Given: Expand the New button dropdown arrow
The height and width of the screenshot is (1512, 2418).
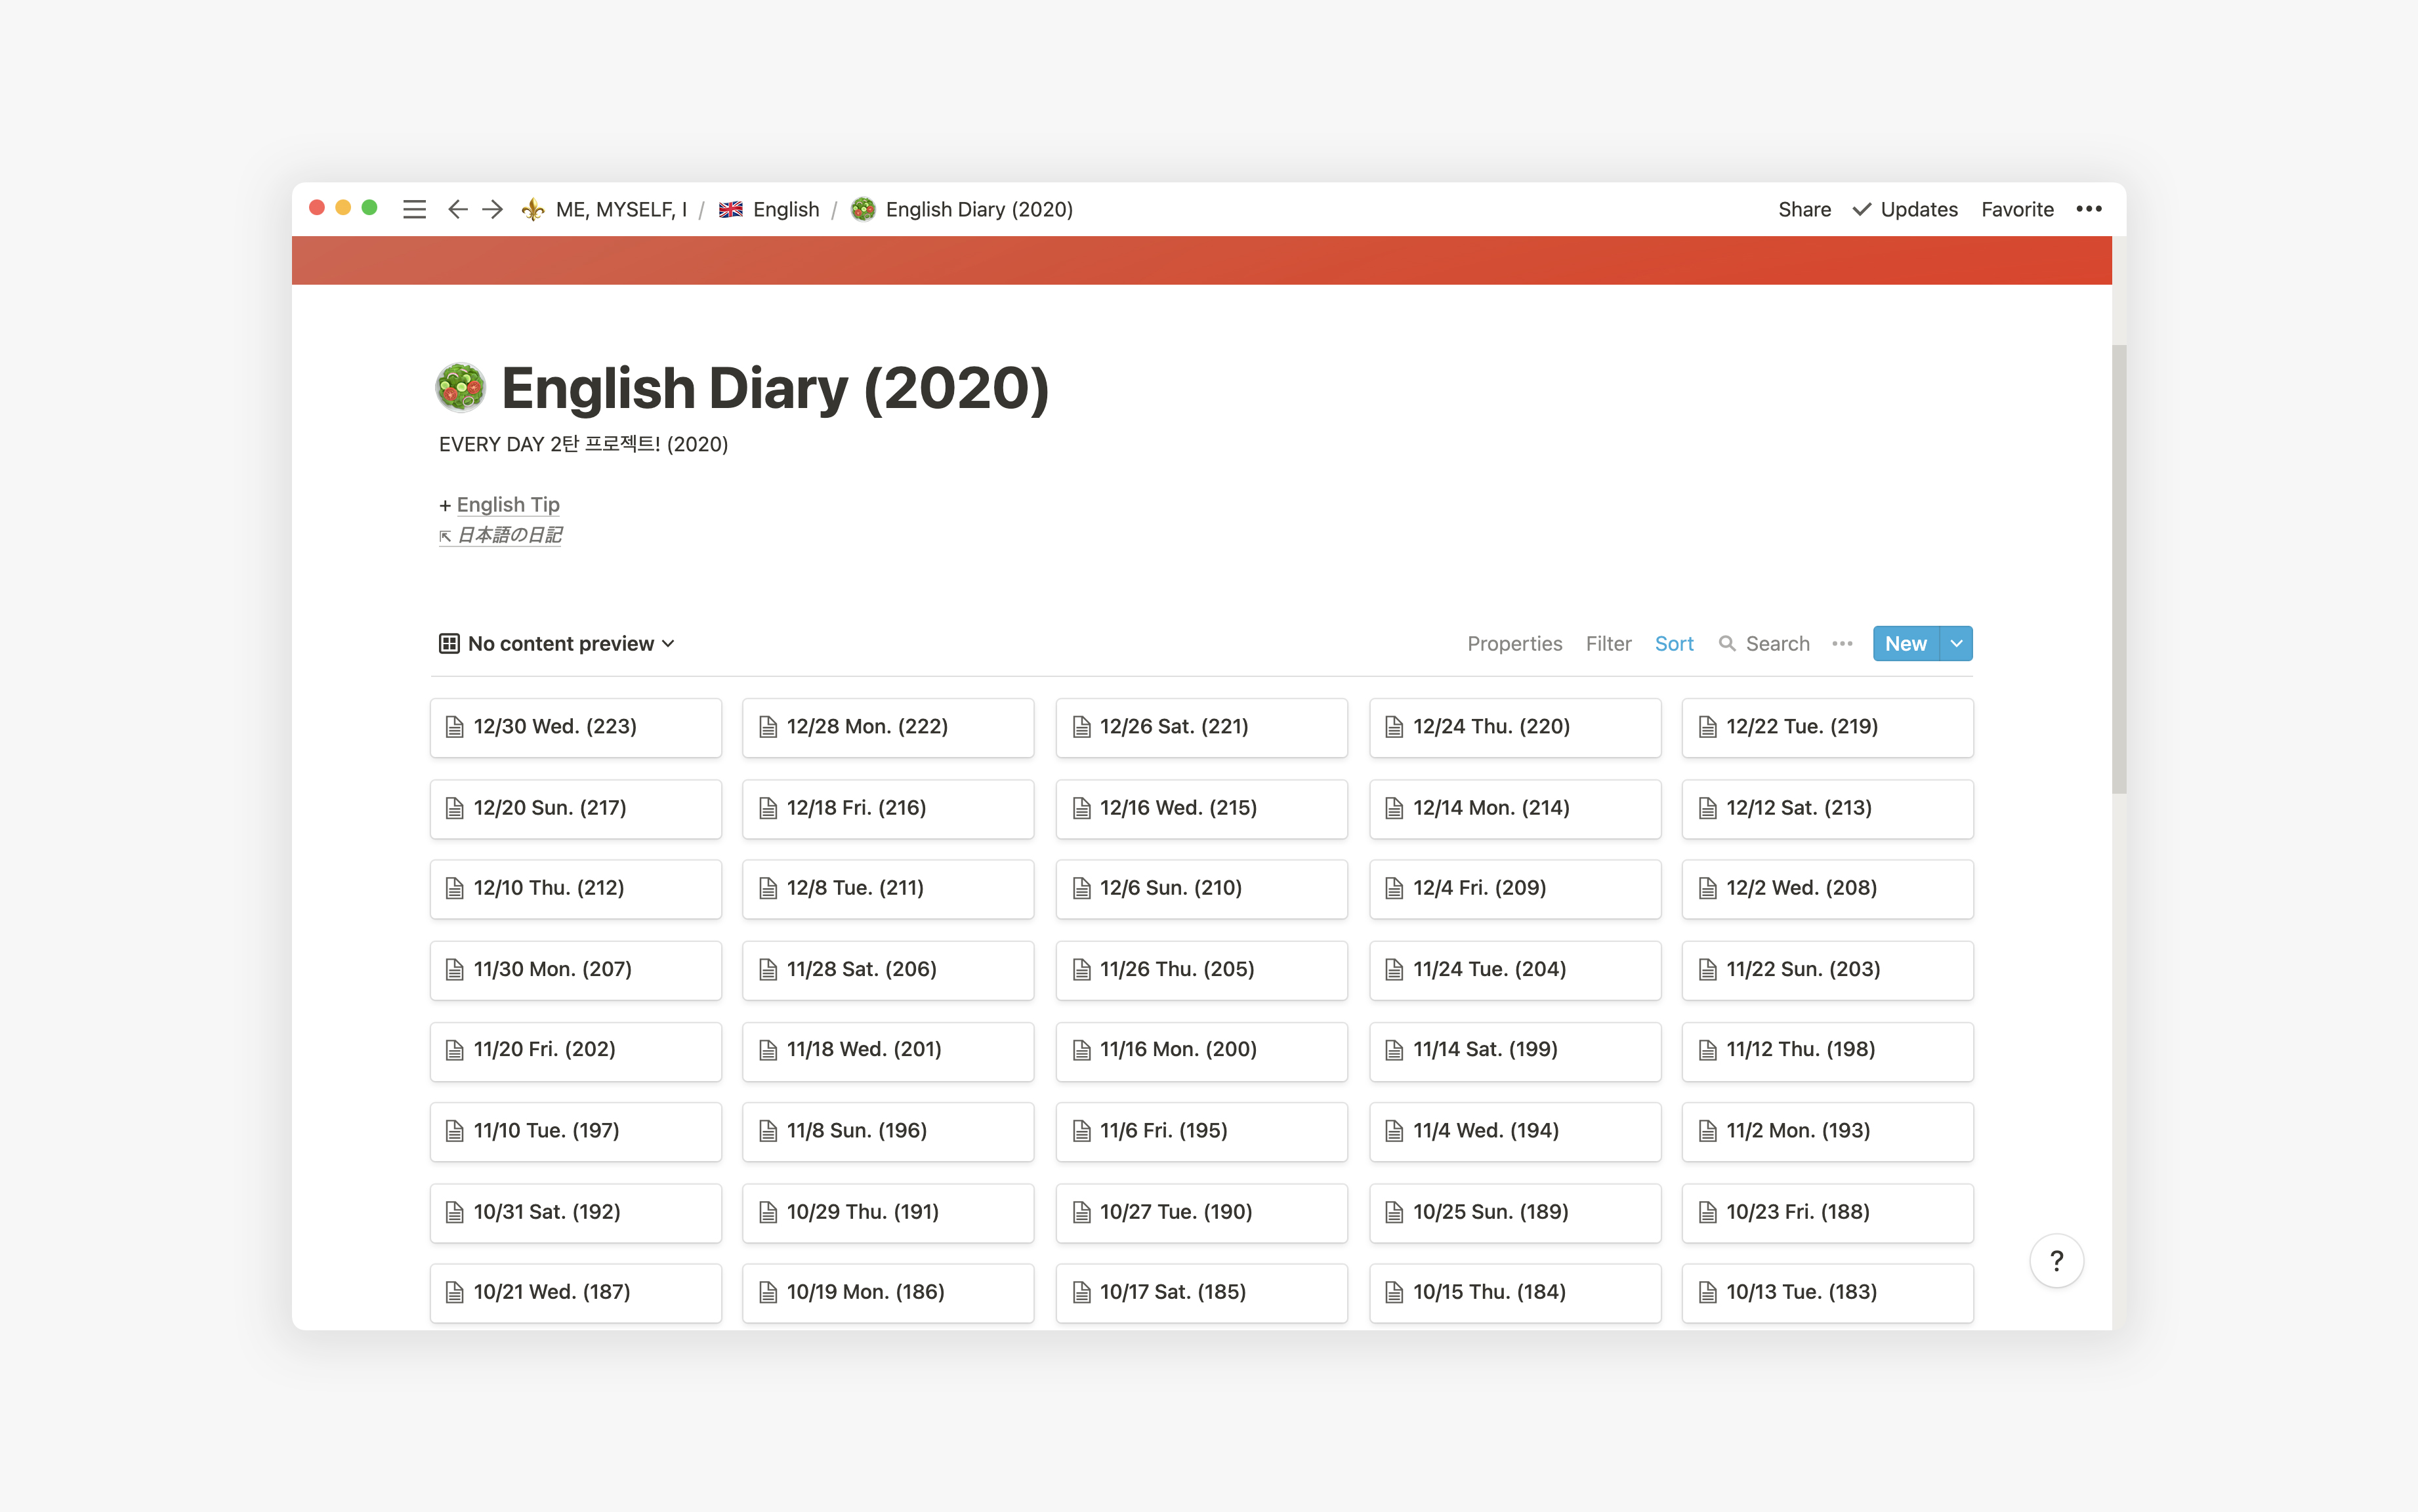Looking at the screenshot, I should [1956, 643].
